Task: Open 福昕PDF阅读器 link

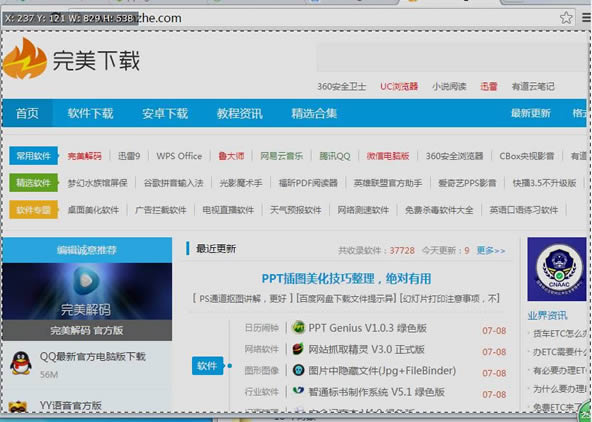Action: click(308, 183)
